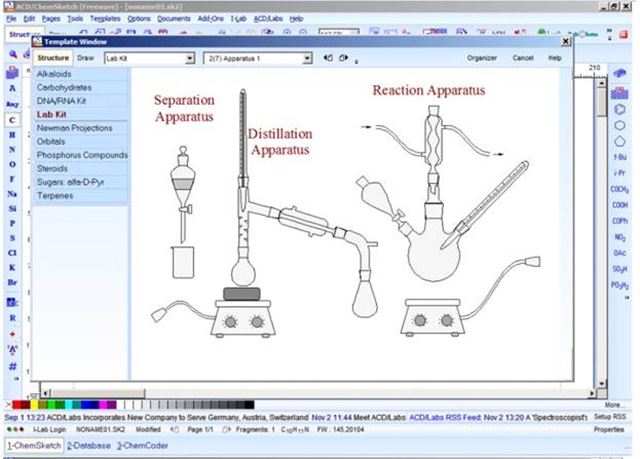This screenshot has width=640, height=459.
Task: Select the Bromine (Br) atom tool
Action: point(12,282)
